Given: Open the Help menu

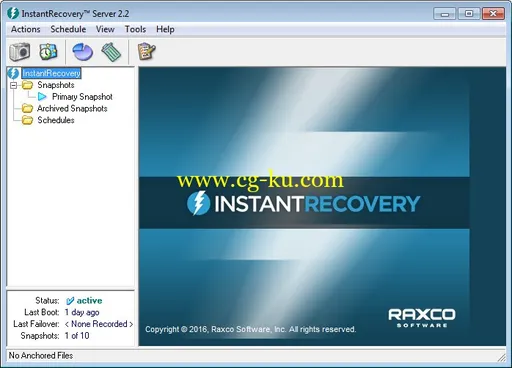Looking at the screenshot, I should [x=165, y=29].
